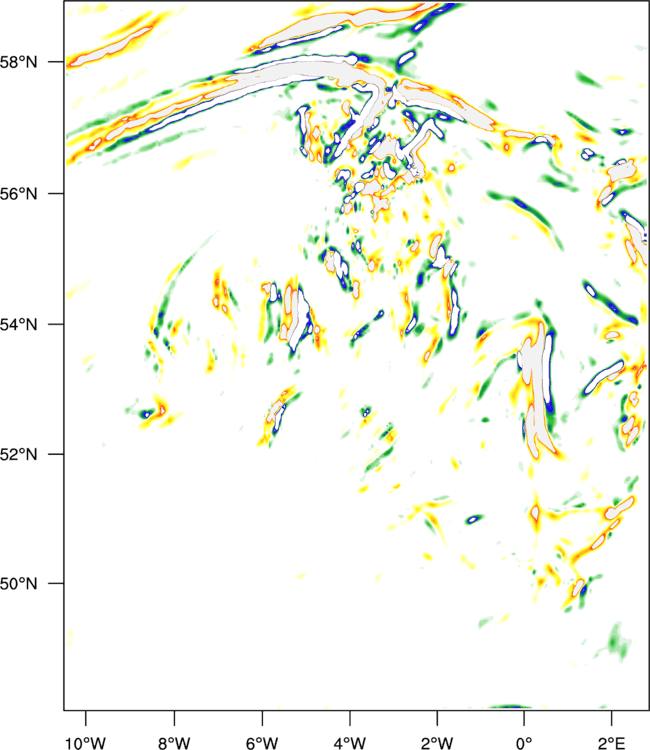The width and height of the screenshot is (650, 750).
Task: Click the 54°N latitude label
Action: click(18, 324)
